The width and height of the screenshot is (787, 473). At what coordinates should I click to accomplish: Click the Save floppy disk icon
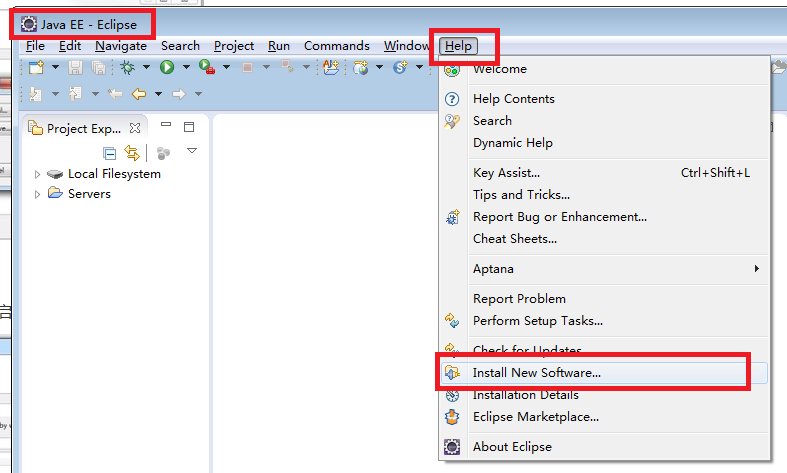75,67
